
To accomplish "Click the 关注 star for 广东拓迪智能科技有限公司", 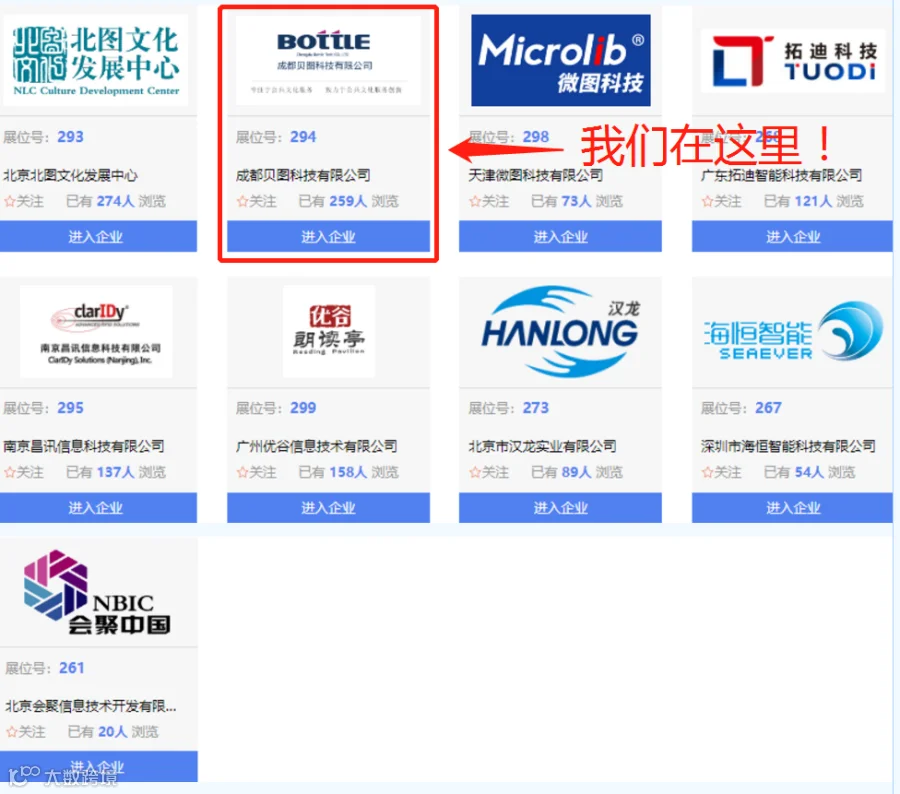I will pyautogui.click(x=707, y=202).
